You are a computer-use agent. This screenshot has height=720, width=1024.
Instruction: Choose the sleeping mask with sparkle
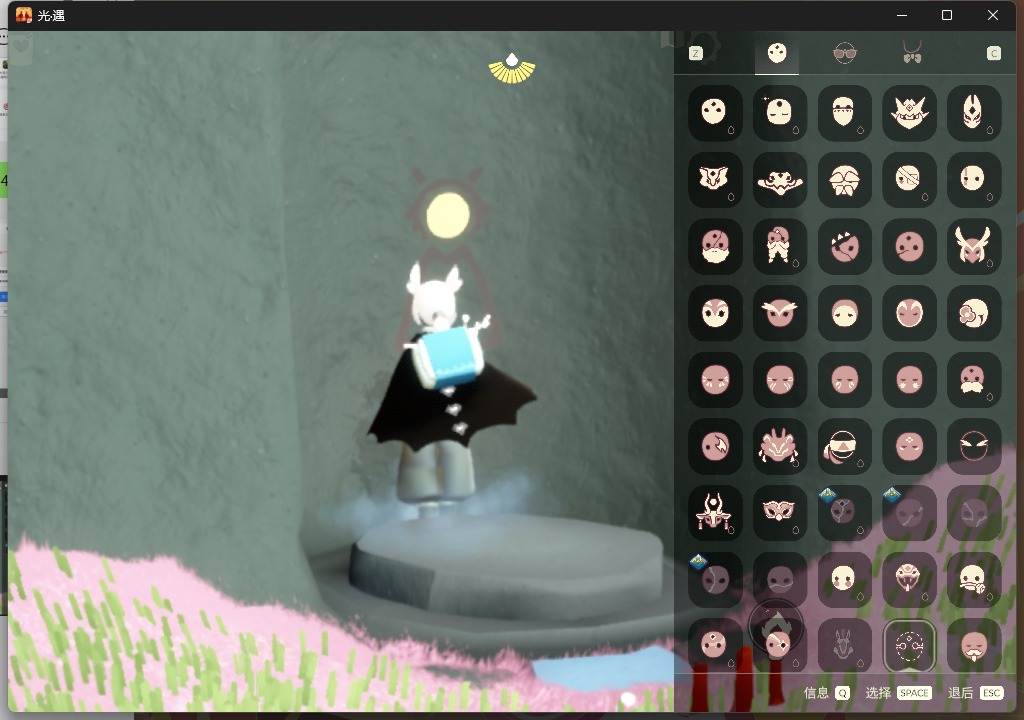coord(779,112)
